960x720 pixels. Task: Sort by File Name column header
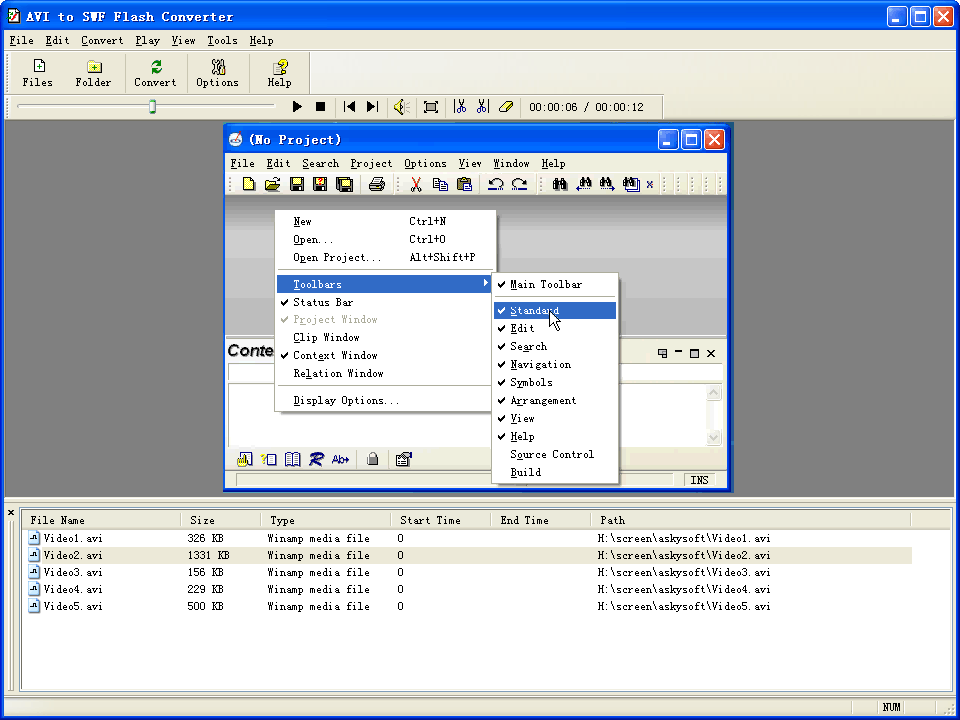tap(102, 520)
